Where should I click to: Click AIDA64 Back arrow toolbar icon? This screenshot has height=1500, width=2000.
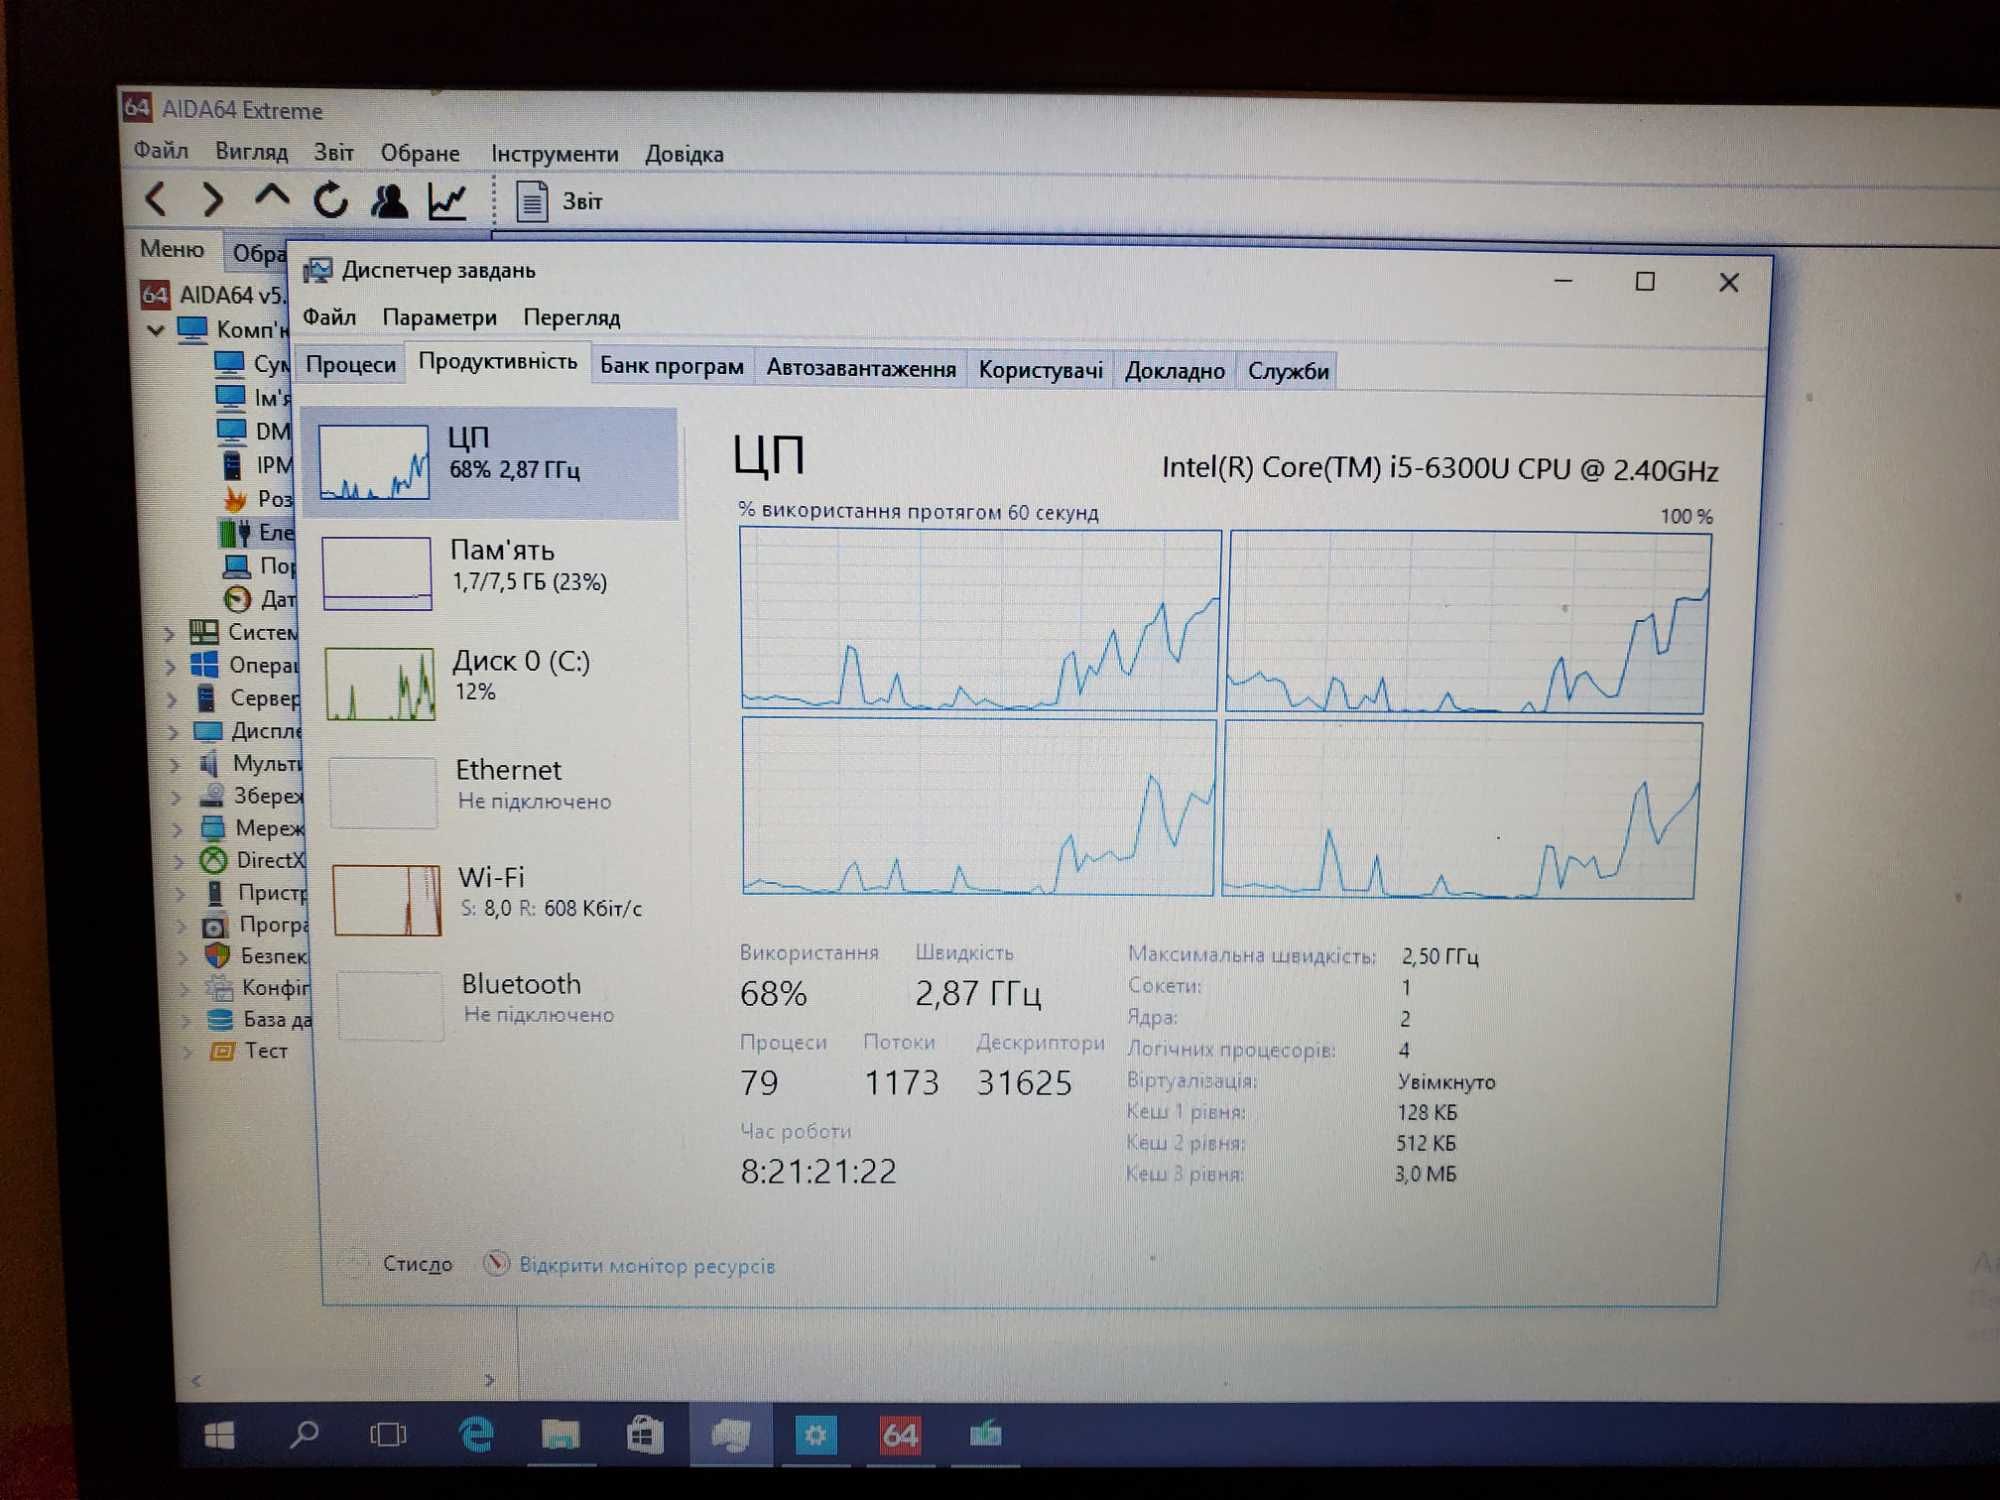(x=156, y=198)
